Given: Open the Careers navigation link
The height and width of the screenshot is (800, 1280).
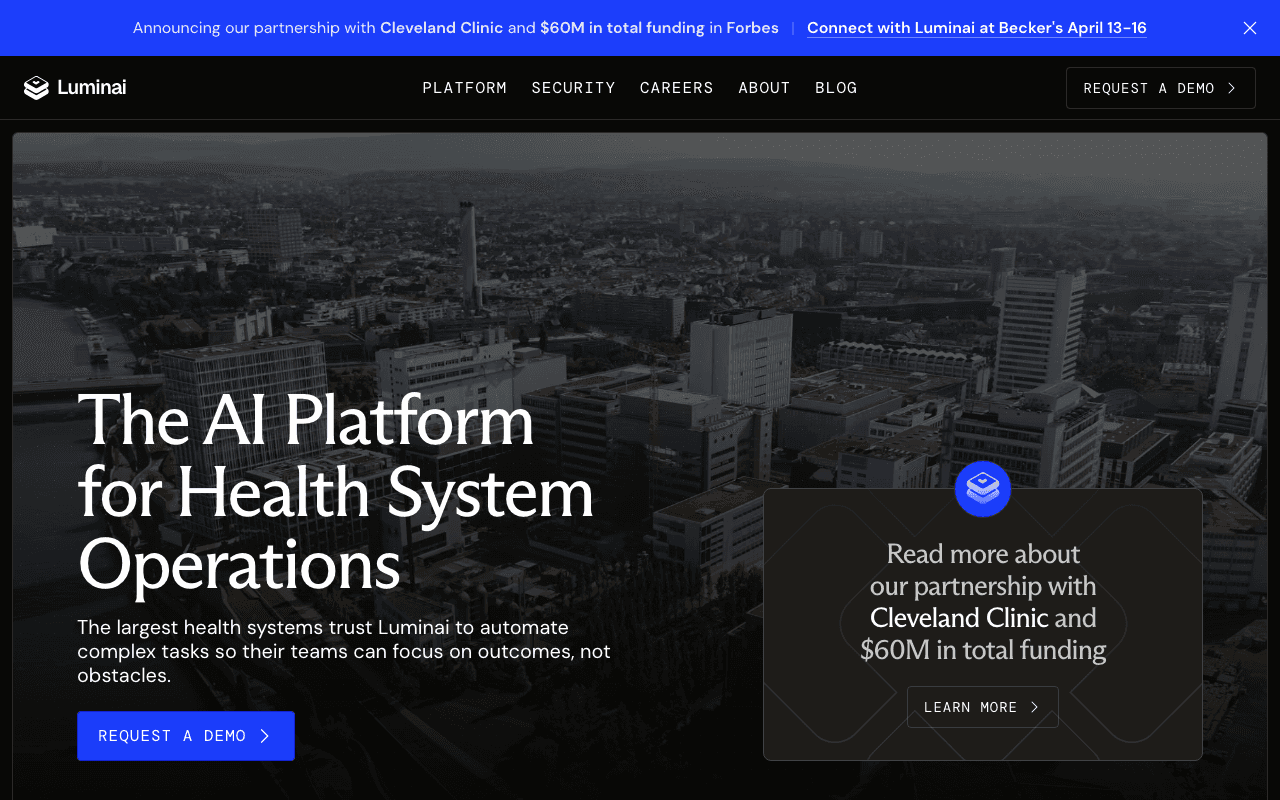Looking at the screenshot, I should (676, 88).
